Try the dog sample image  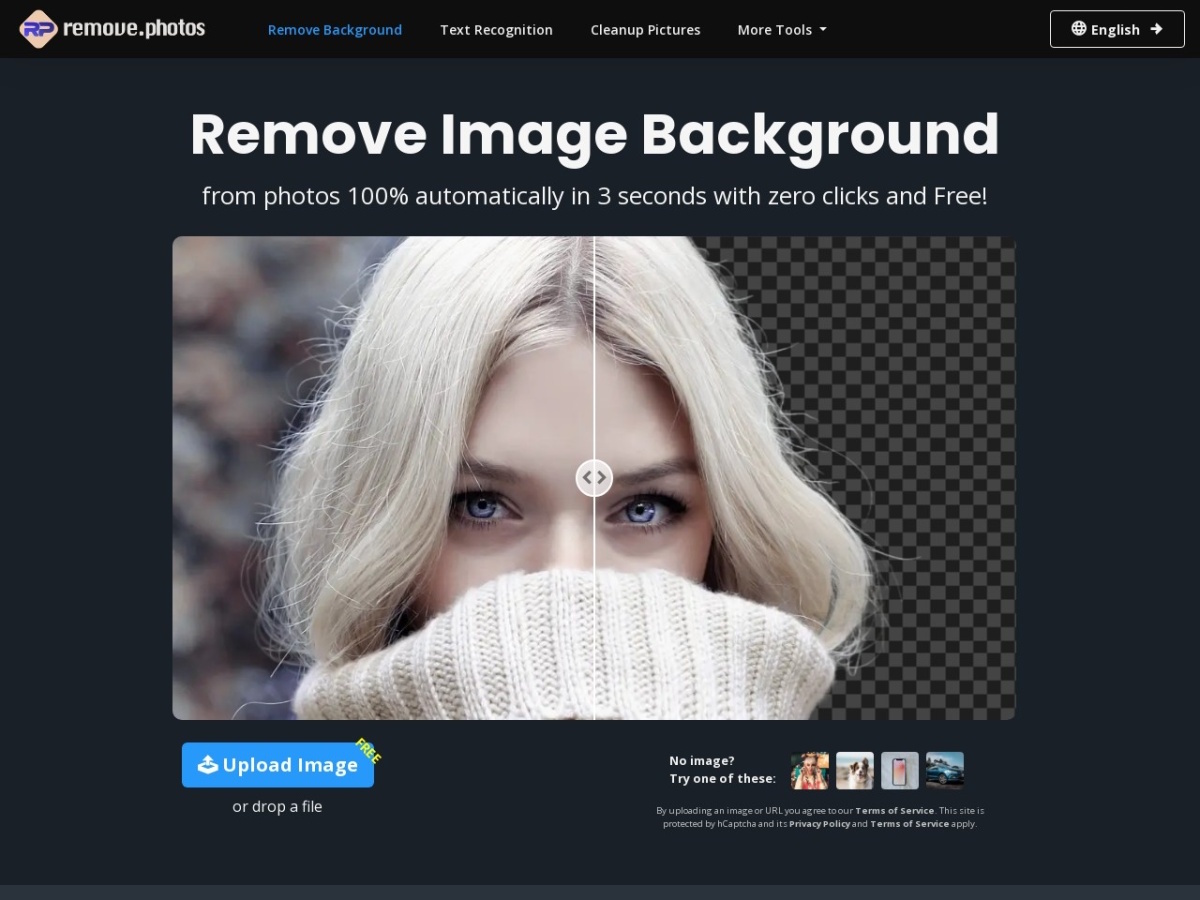[855, 770]
